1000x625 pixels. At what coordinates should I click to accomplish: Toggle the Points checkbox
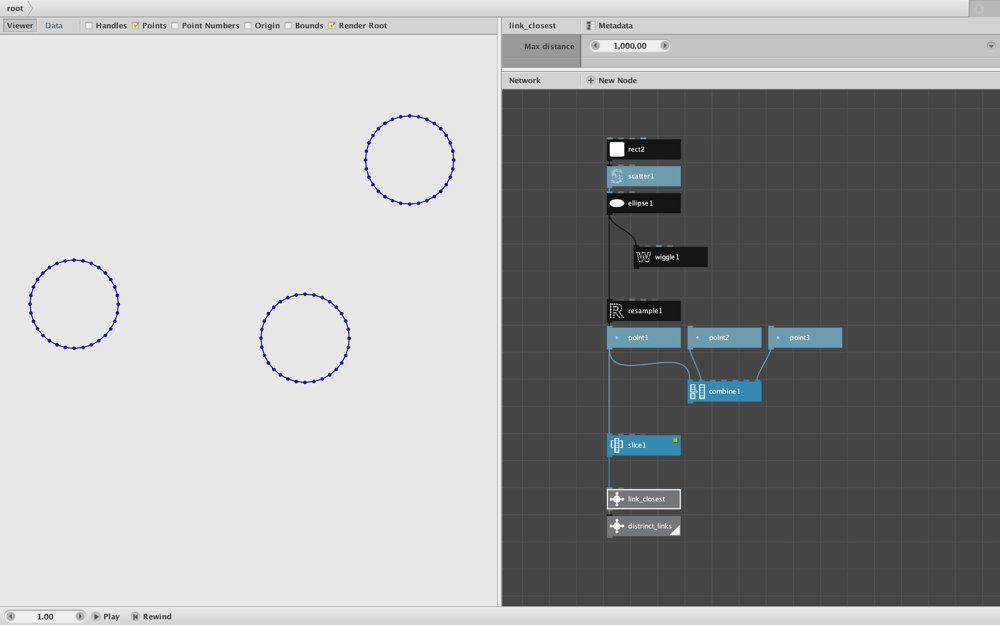[x=135, y=26]
